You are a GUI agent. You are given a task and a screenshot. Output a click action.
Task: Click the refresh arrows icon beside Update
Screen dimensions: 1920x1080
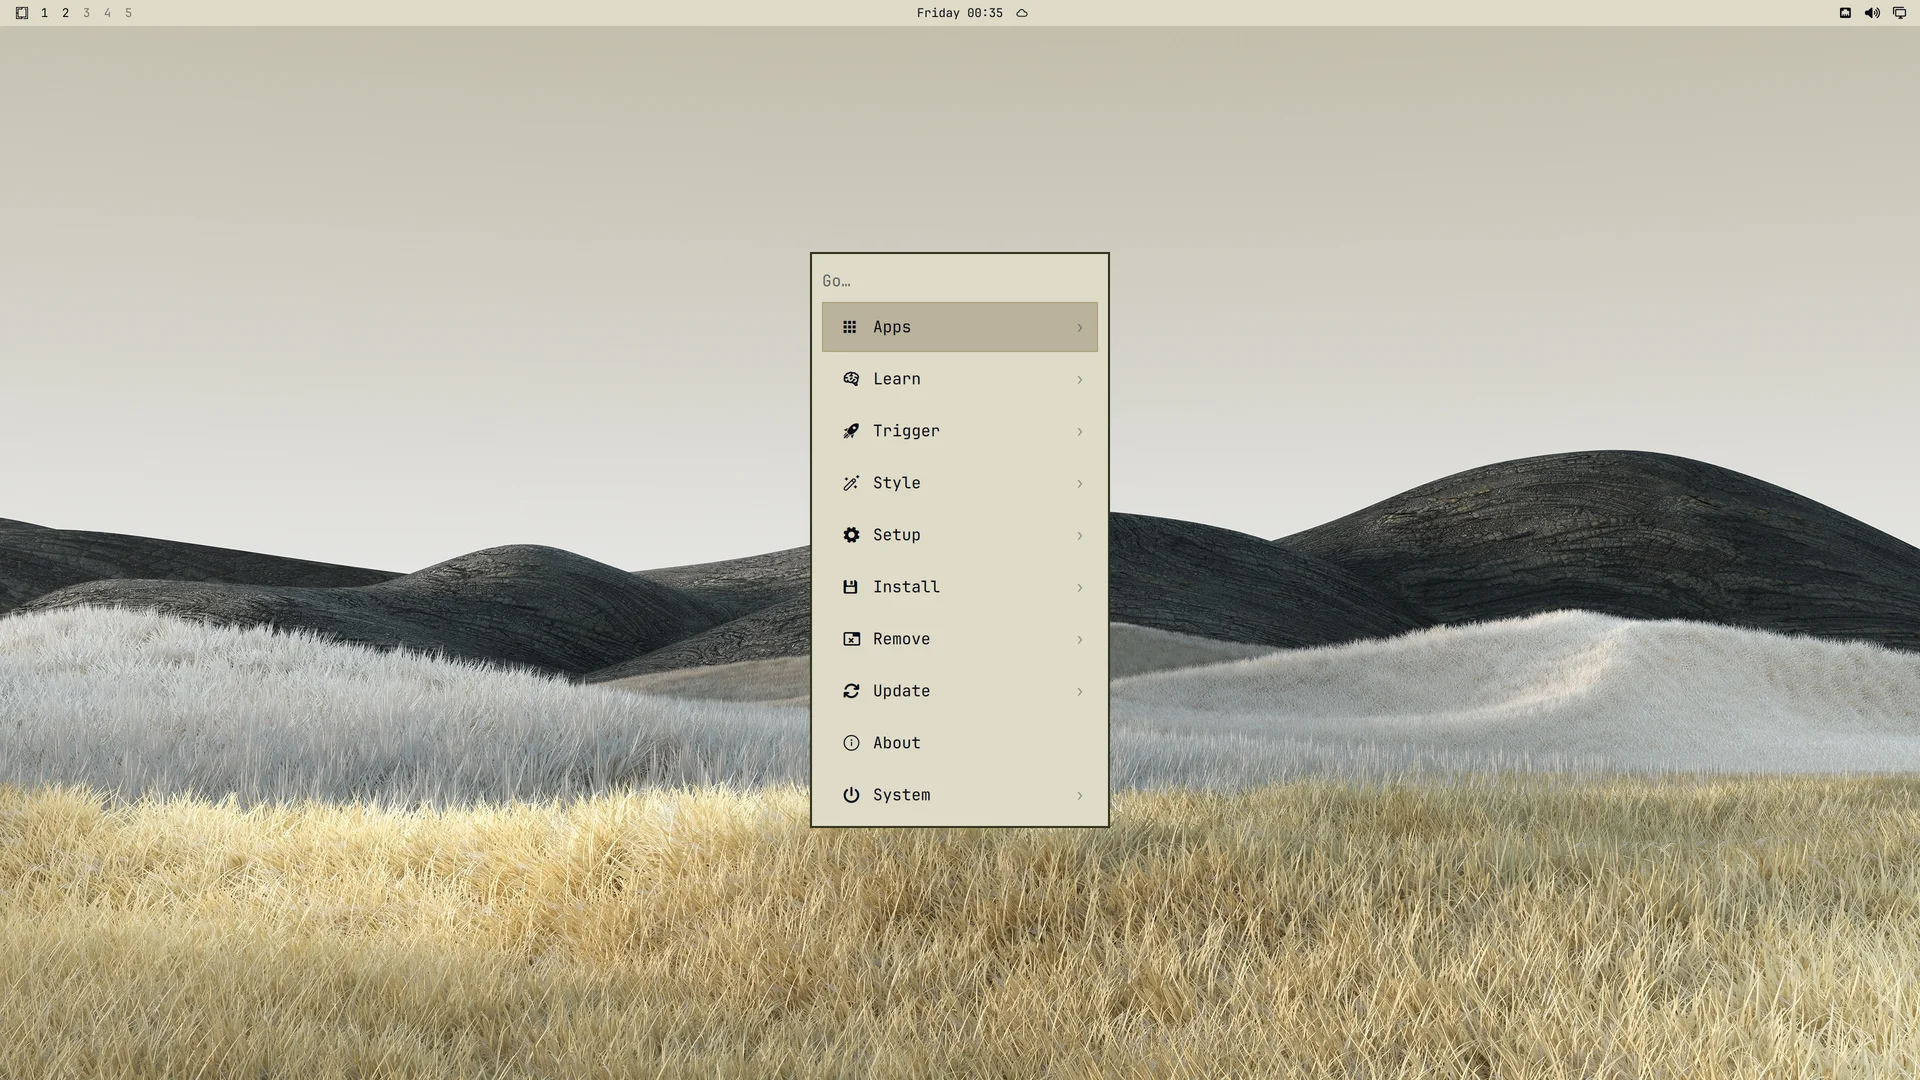click(851, 691)
